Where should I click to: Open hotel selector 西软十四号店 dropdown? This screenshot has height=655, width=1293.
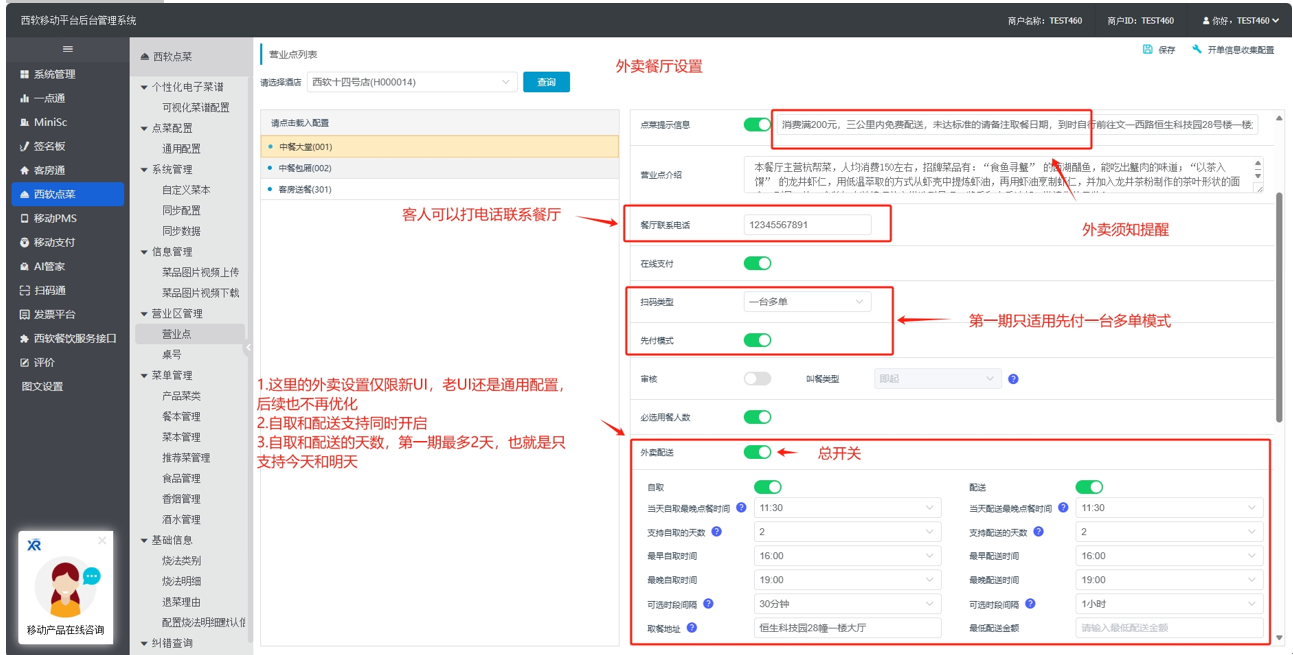(x=411, y=82)
